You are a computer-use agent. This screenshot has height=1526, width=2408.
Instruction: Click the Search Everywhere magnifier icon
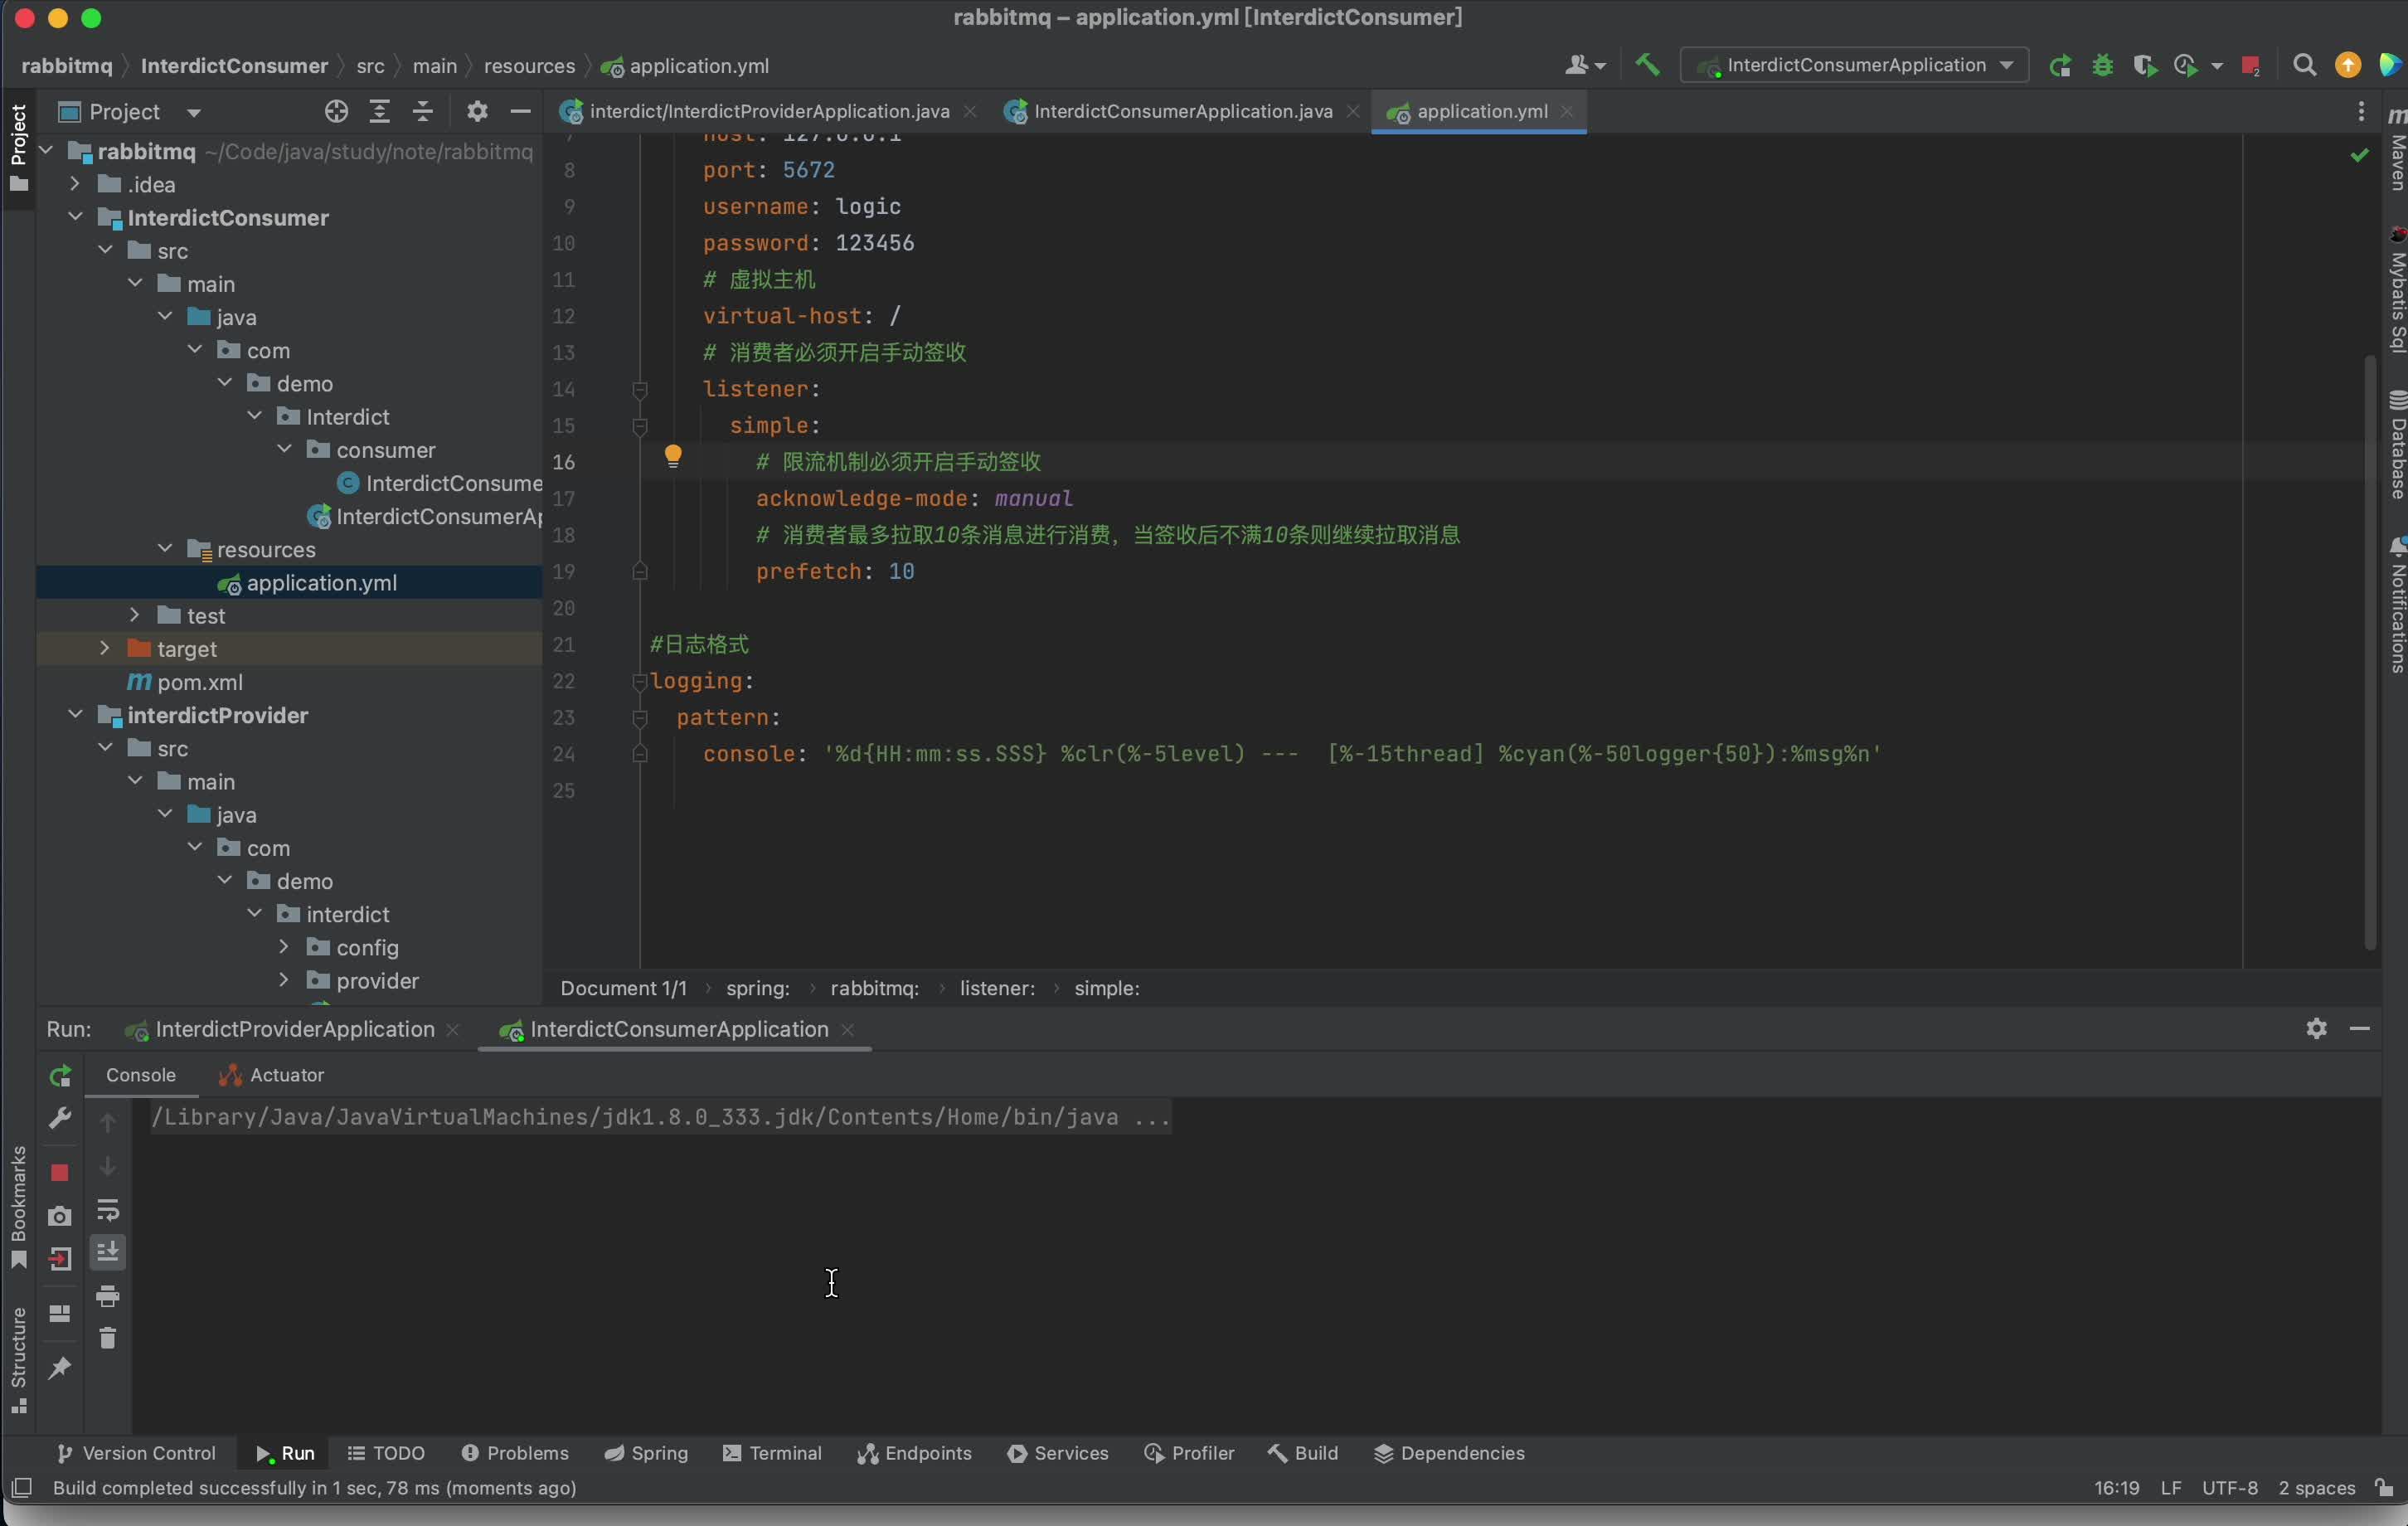pyautogui.click(x=2304, y=66)
